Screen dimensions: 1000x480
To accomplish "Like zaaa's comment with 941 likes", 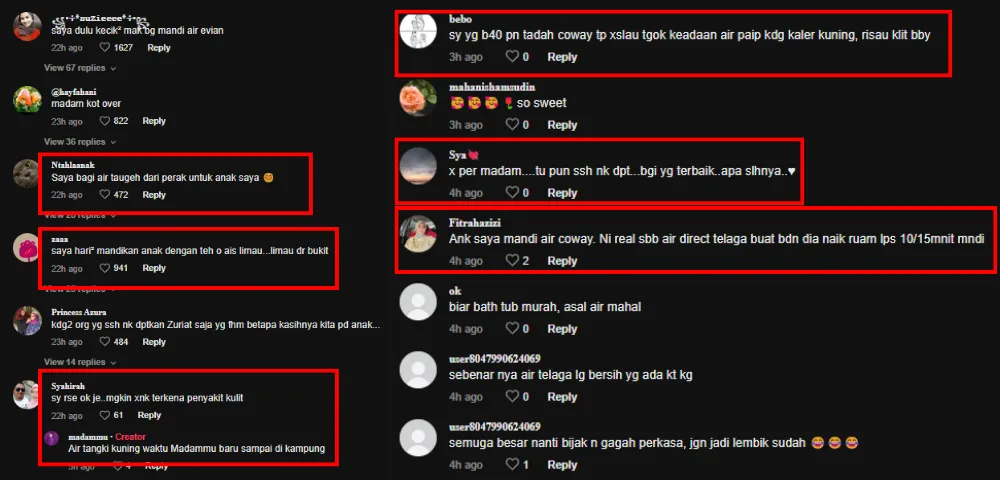I will pyautogui.click(x=105, y=268).
